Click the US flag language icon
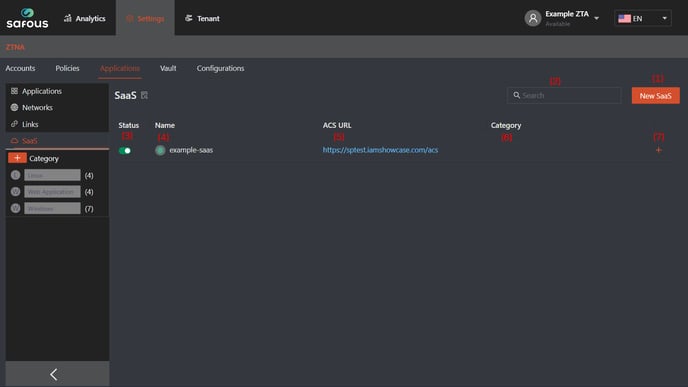 pyautogui.click(x=624, y=18)
